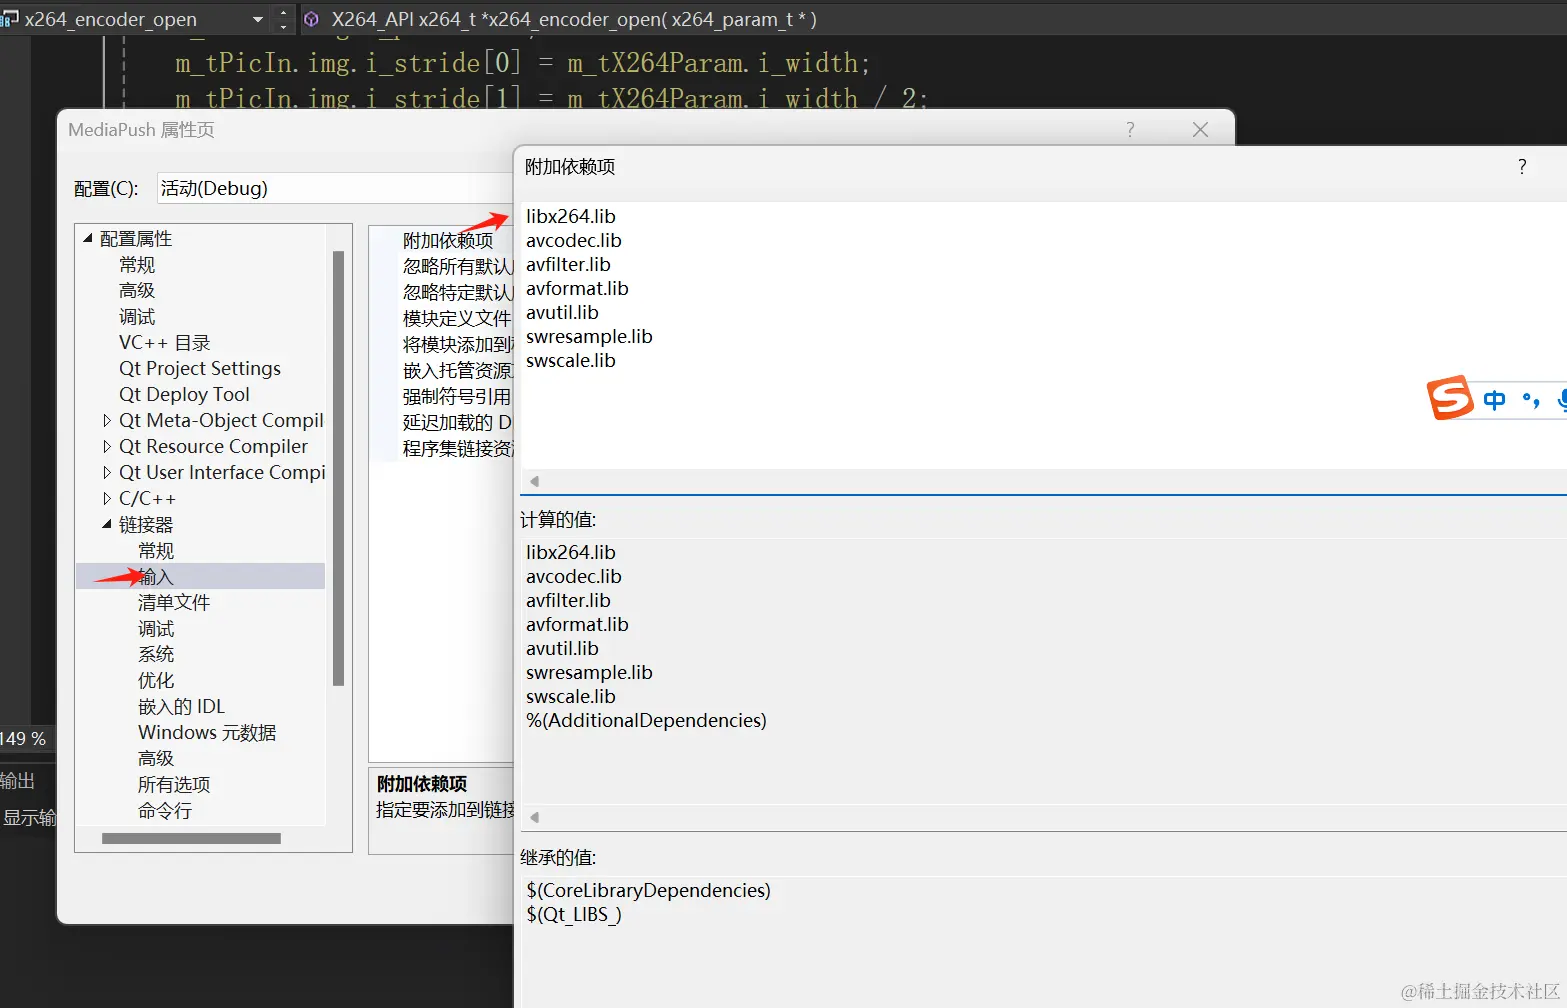The height and width of the screenshot is (1008, 1567).
Task: Click avcodec.lib in top edit box
Action: pyautogui.click(x=574, y=241)
